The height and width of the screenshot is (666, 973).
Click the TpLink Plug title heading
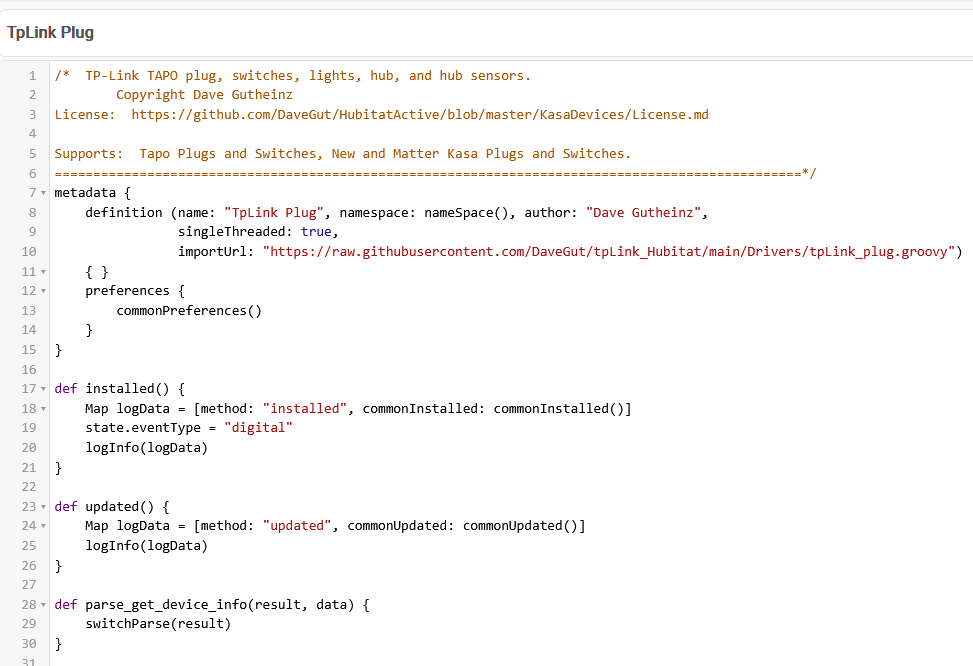pos(50,32)
